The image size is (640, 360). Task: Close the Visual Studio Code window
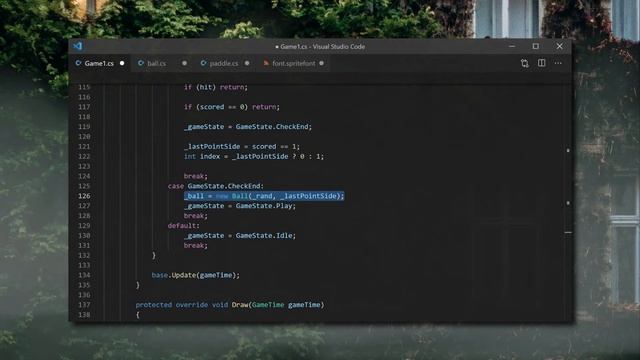point(560,46)
